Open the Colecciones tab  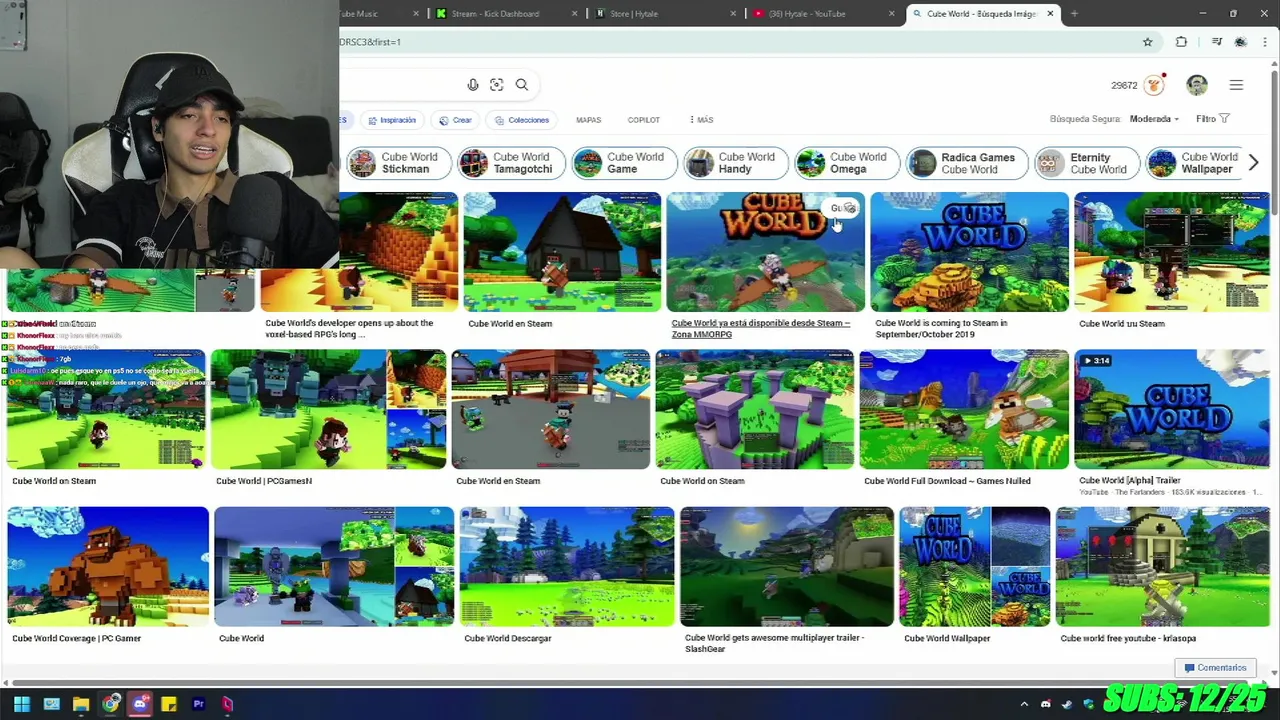pyautogui.click(x=522, y=120)
